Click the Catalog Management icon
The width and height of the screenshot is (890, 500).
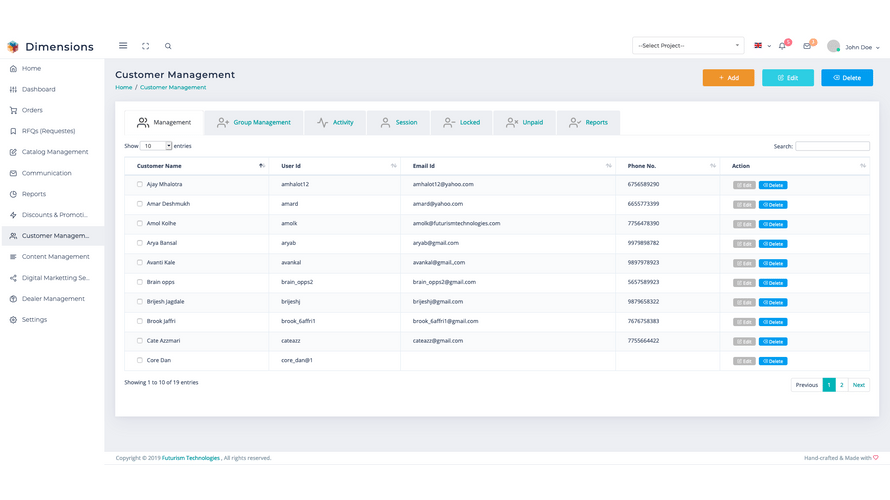pos(13,152)
